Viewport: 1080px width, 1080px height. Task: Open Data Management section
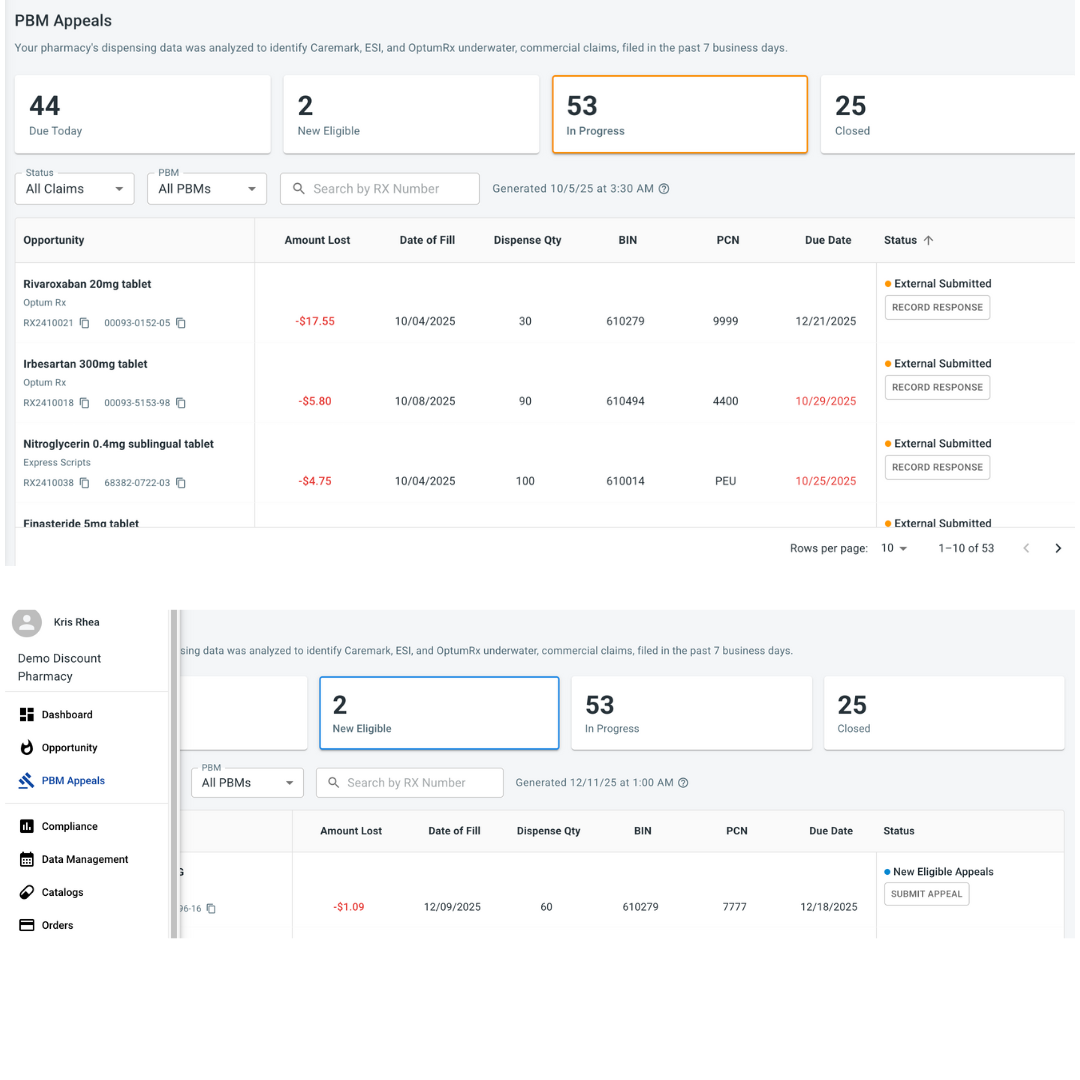coord(84,860)
